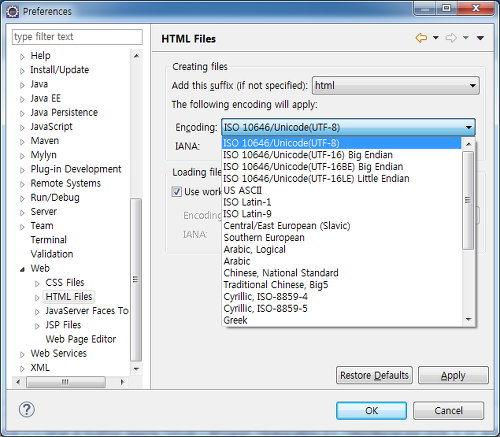Select Traditional Chinese, Big5 encoding
Viewport: 500px width, 437px height.
pyautogui.click(x=342, y=285)
